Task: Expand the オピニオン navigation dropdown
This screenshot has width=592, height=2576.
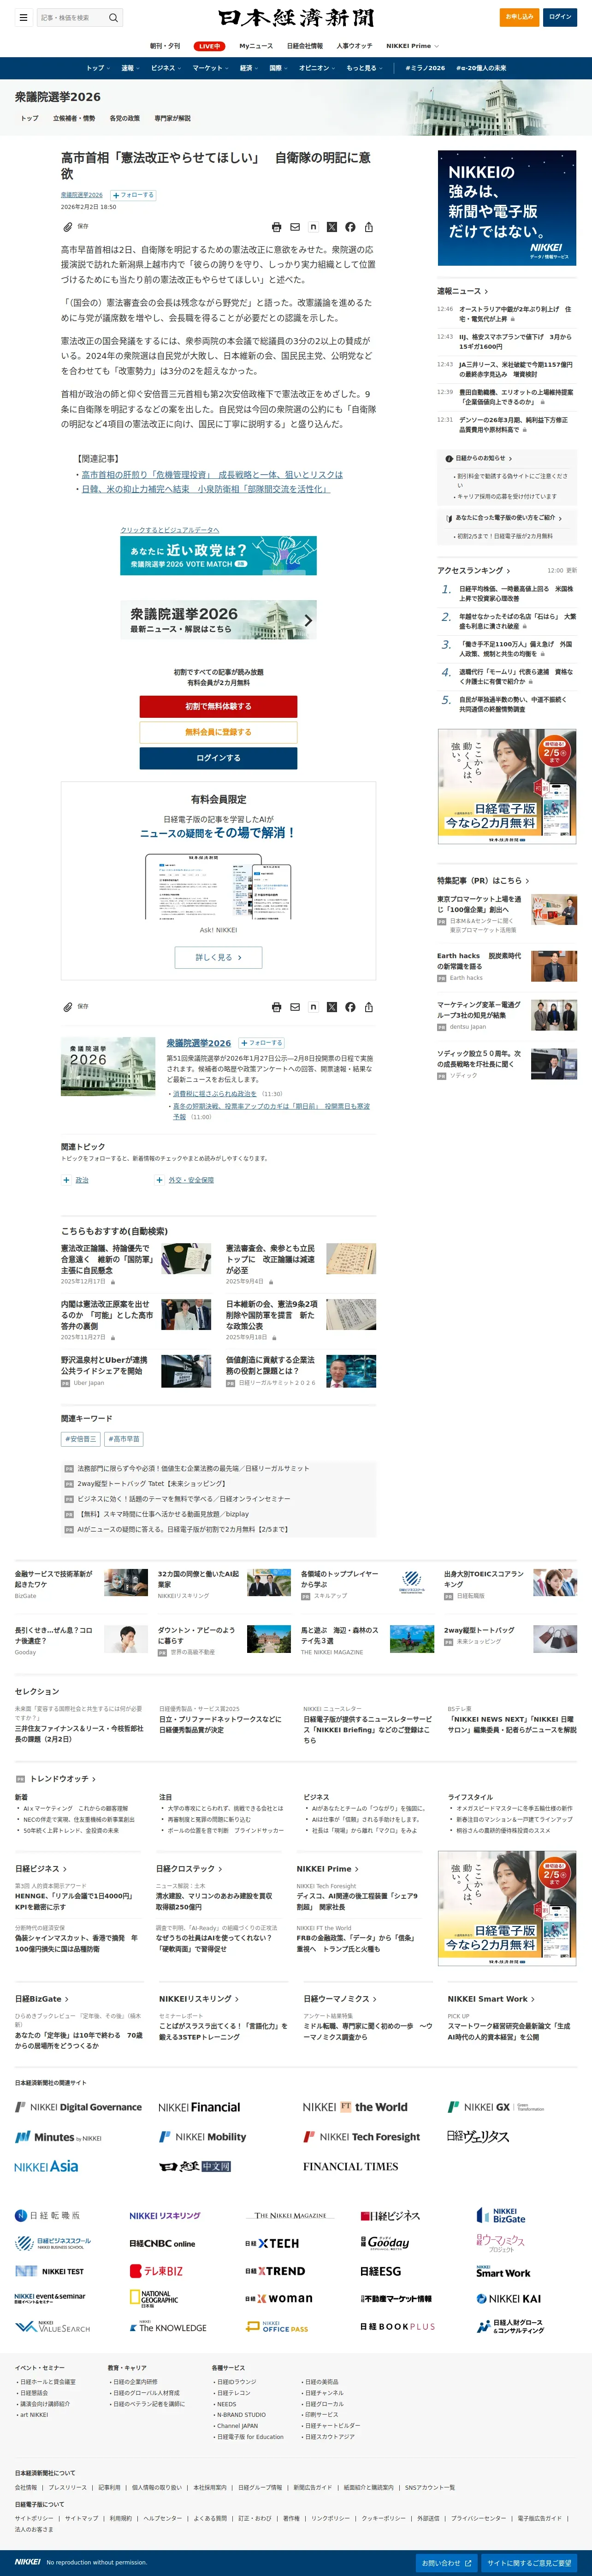Action: pos(317,68)
